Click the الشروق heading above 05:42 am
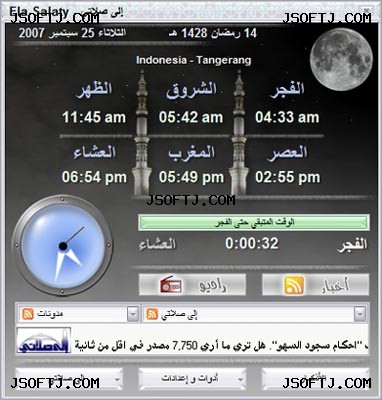 tap(191, 90)
